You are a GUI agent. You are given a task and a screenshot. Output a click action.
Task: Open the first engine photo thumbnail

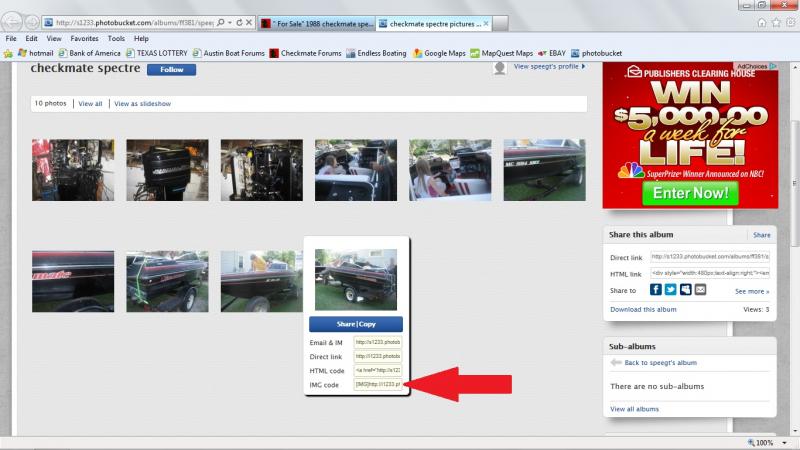(x=73, y=170)
